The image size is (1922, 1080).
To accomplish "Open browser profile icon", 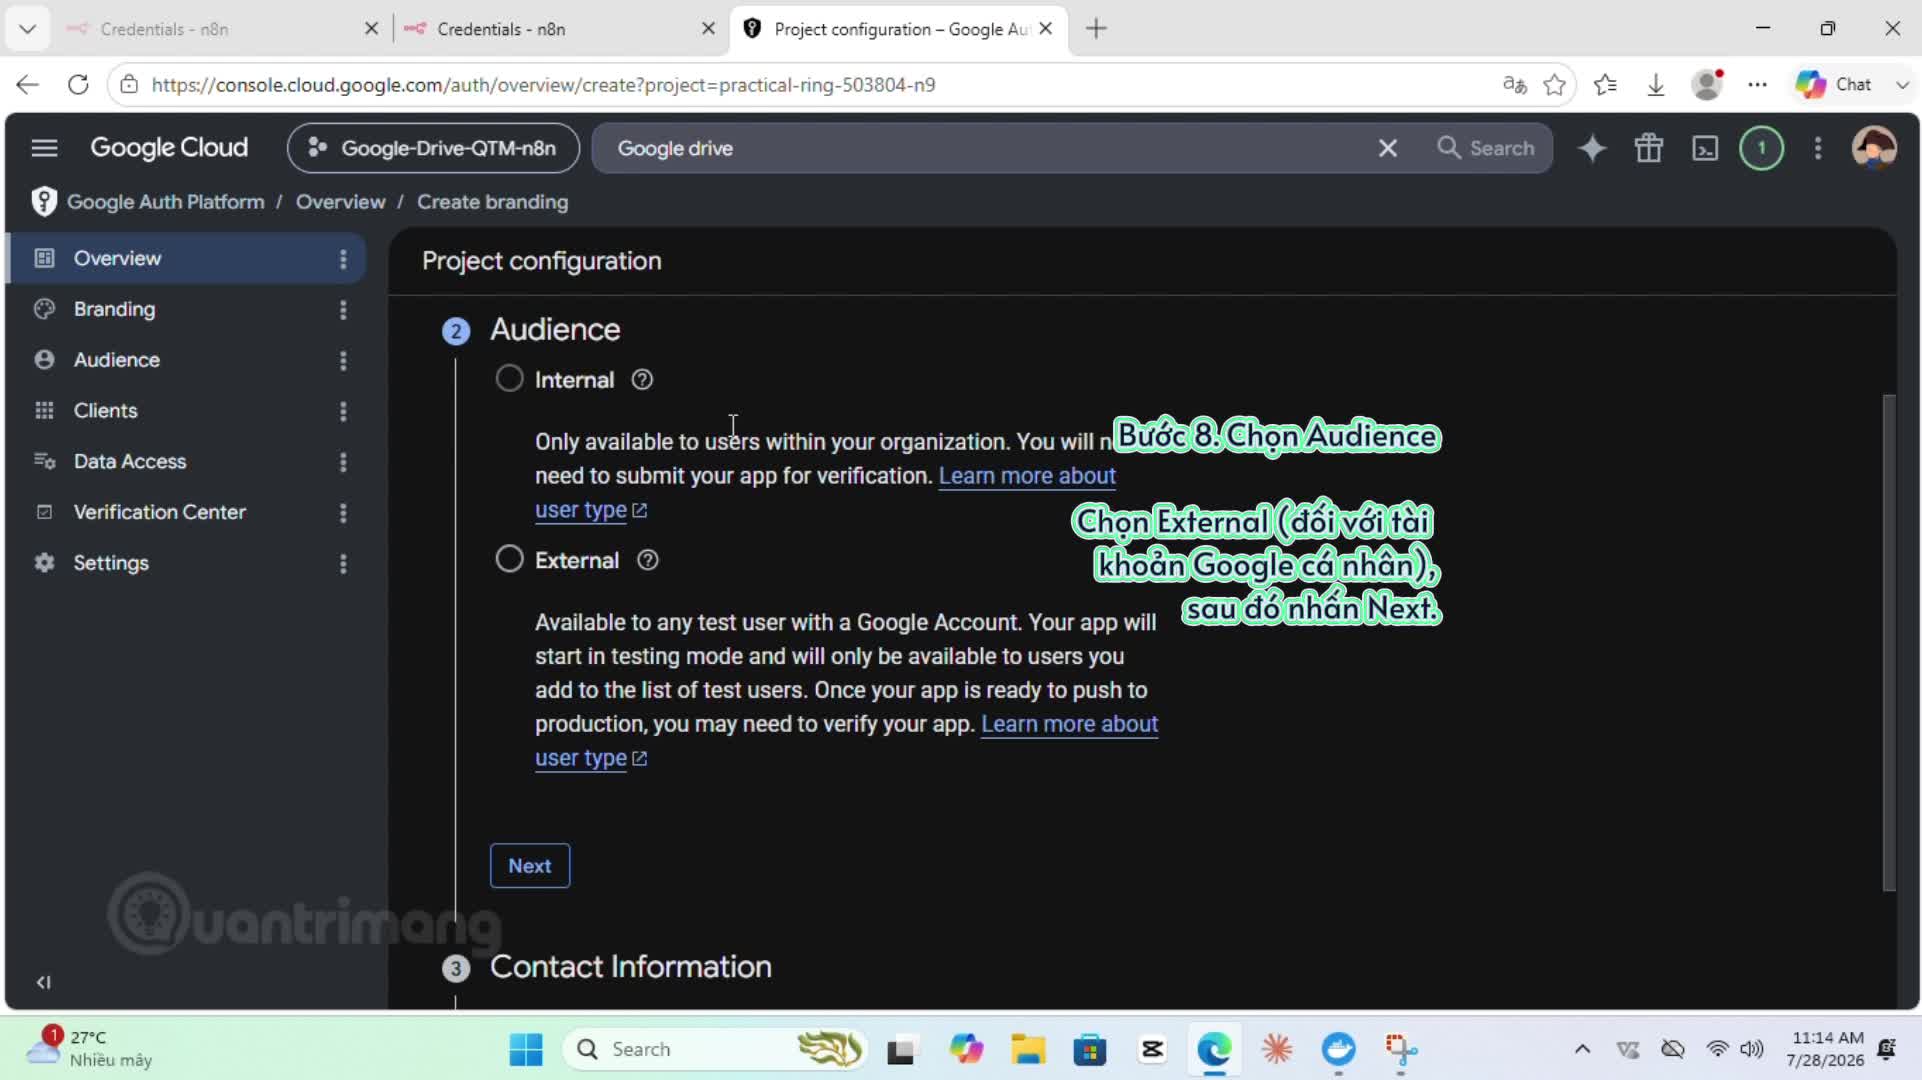I will [1707, 85].
